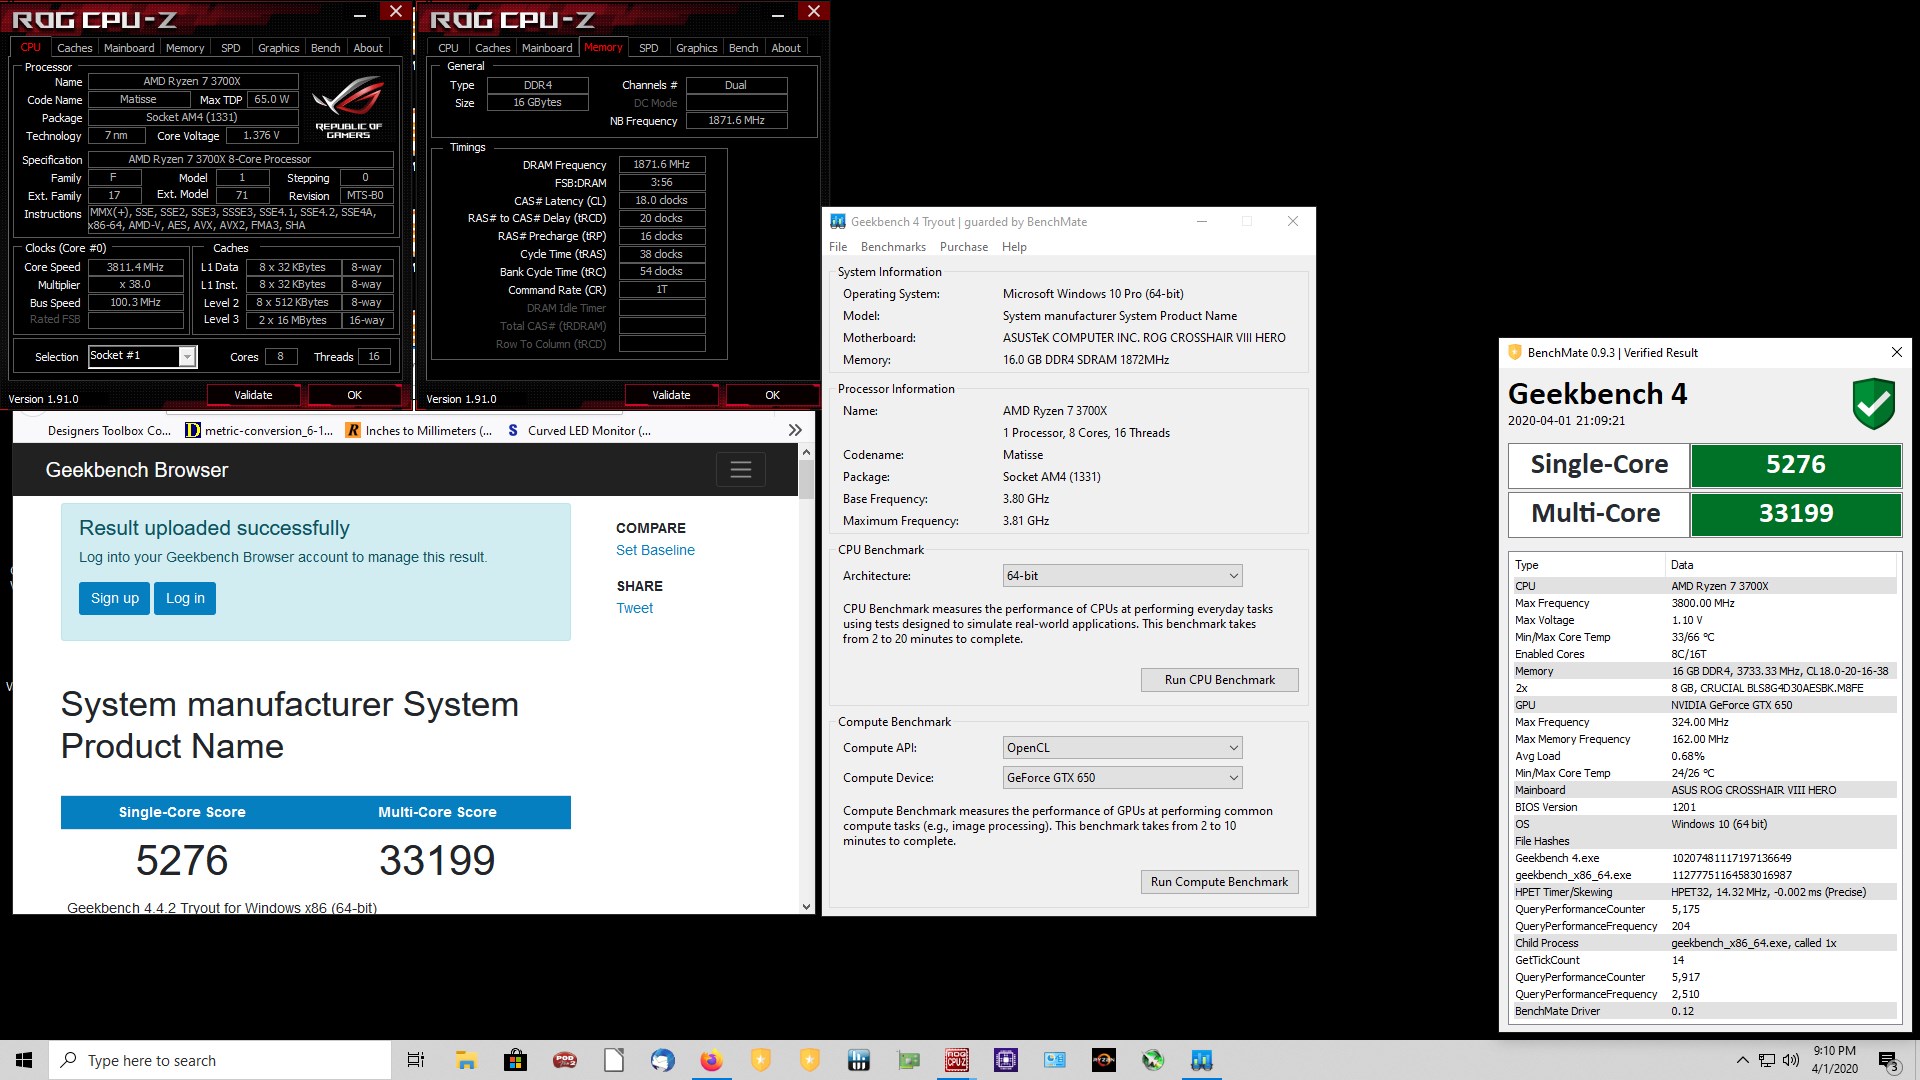Open the Windows Start menu
Screen dimensions: 1920x1080
(24, 1060)
